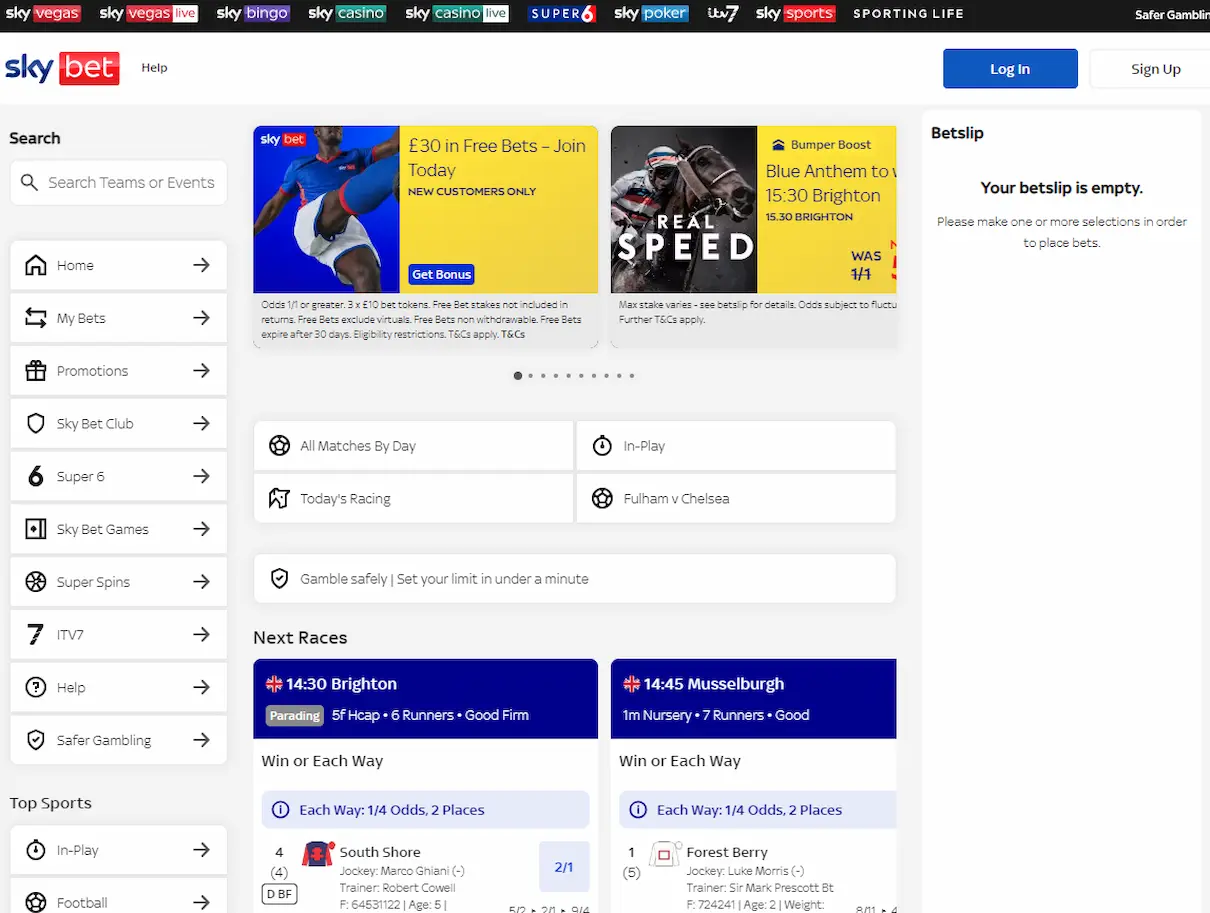The width and height of the screenshot is (1210, 913).
Task: Select South Shore 2/1 odds button
Action: pos(564,867)
